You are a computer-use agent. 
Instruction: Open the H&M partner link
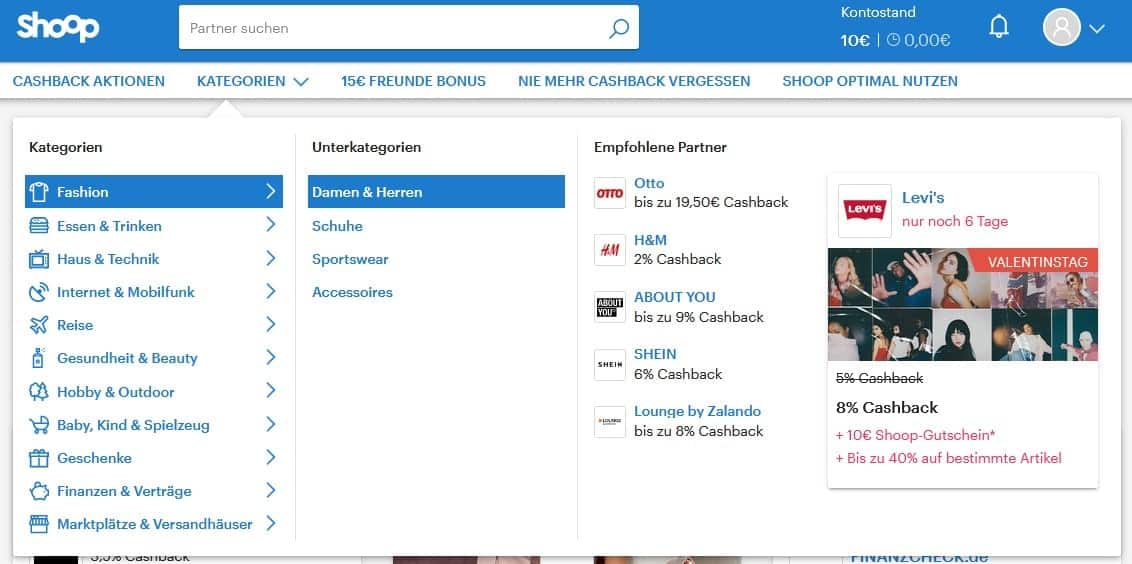(x=650, y=240)
